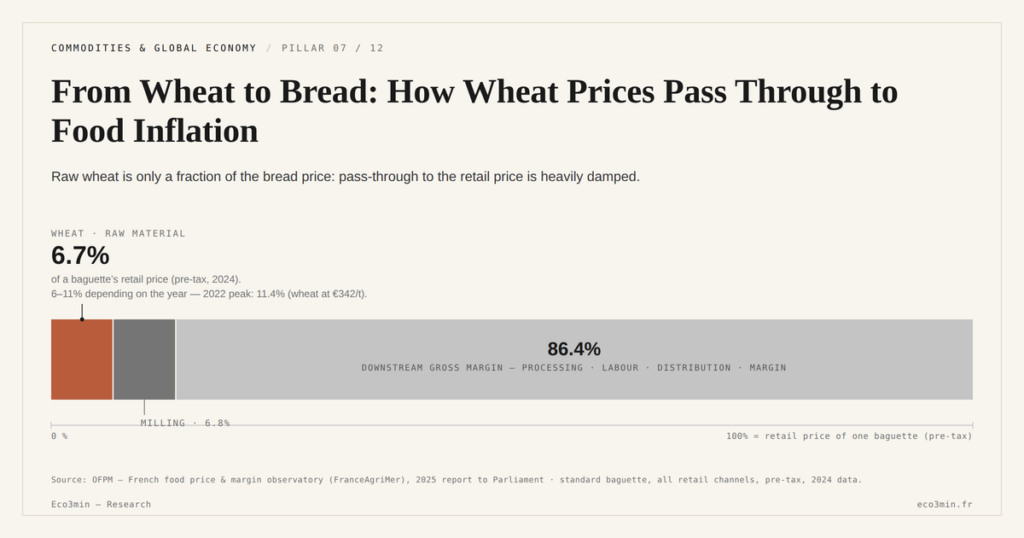Select the dark gray milling bar segment
The height and width of the screenshot is (538, 1024).
[x=144, y=359]
